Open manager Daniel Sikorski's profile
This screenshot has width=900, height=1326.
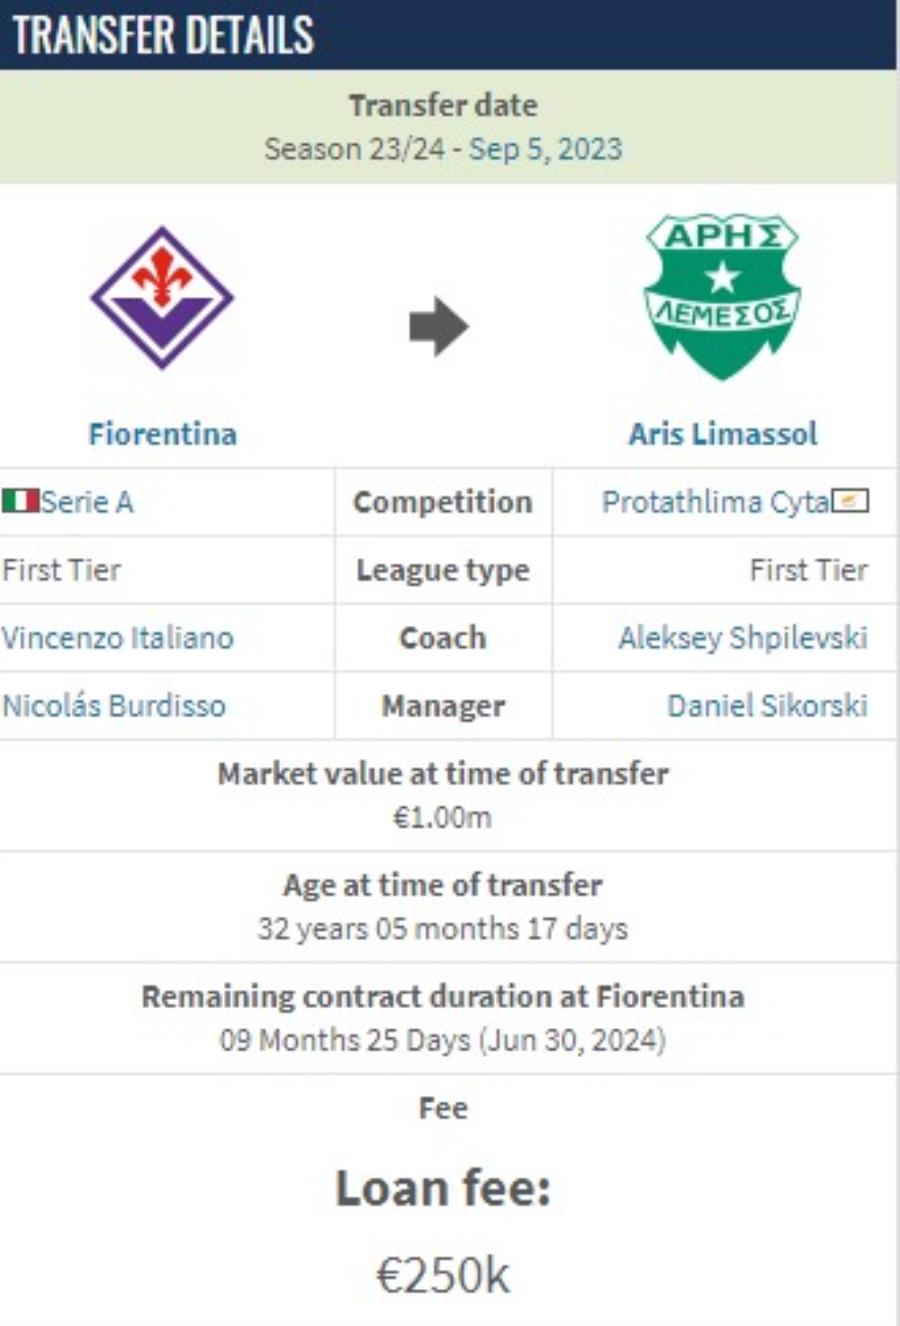767,706
